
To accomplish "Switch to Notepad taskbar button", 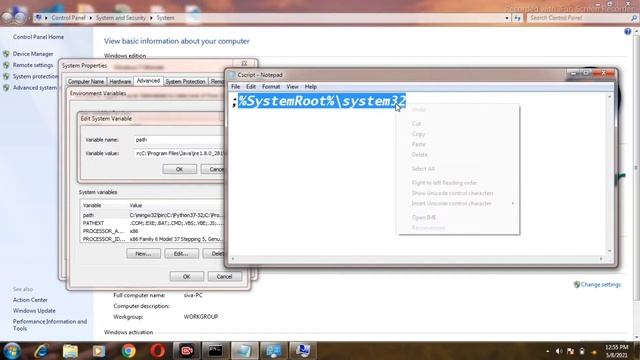I will [x=244, y=351].
